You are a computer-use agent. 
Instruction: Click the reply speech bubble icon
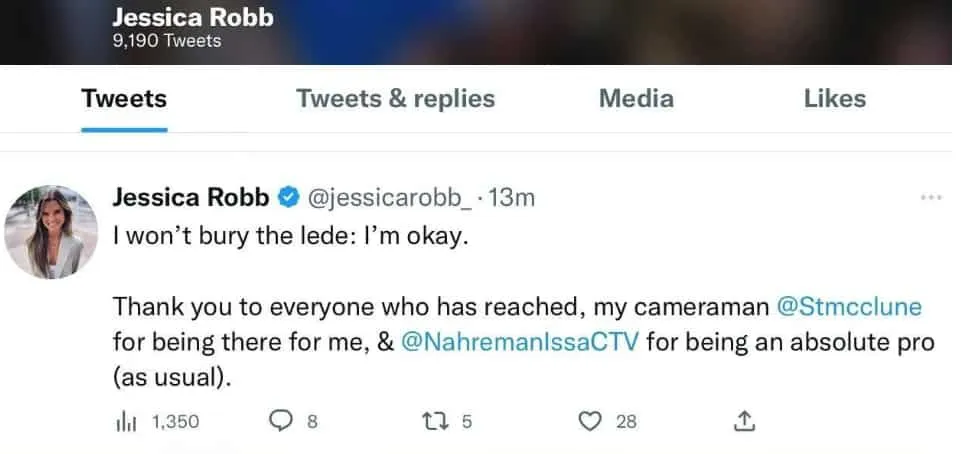point(279,421)
